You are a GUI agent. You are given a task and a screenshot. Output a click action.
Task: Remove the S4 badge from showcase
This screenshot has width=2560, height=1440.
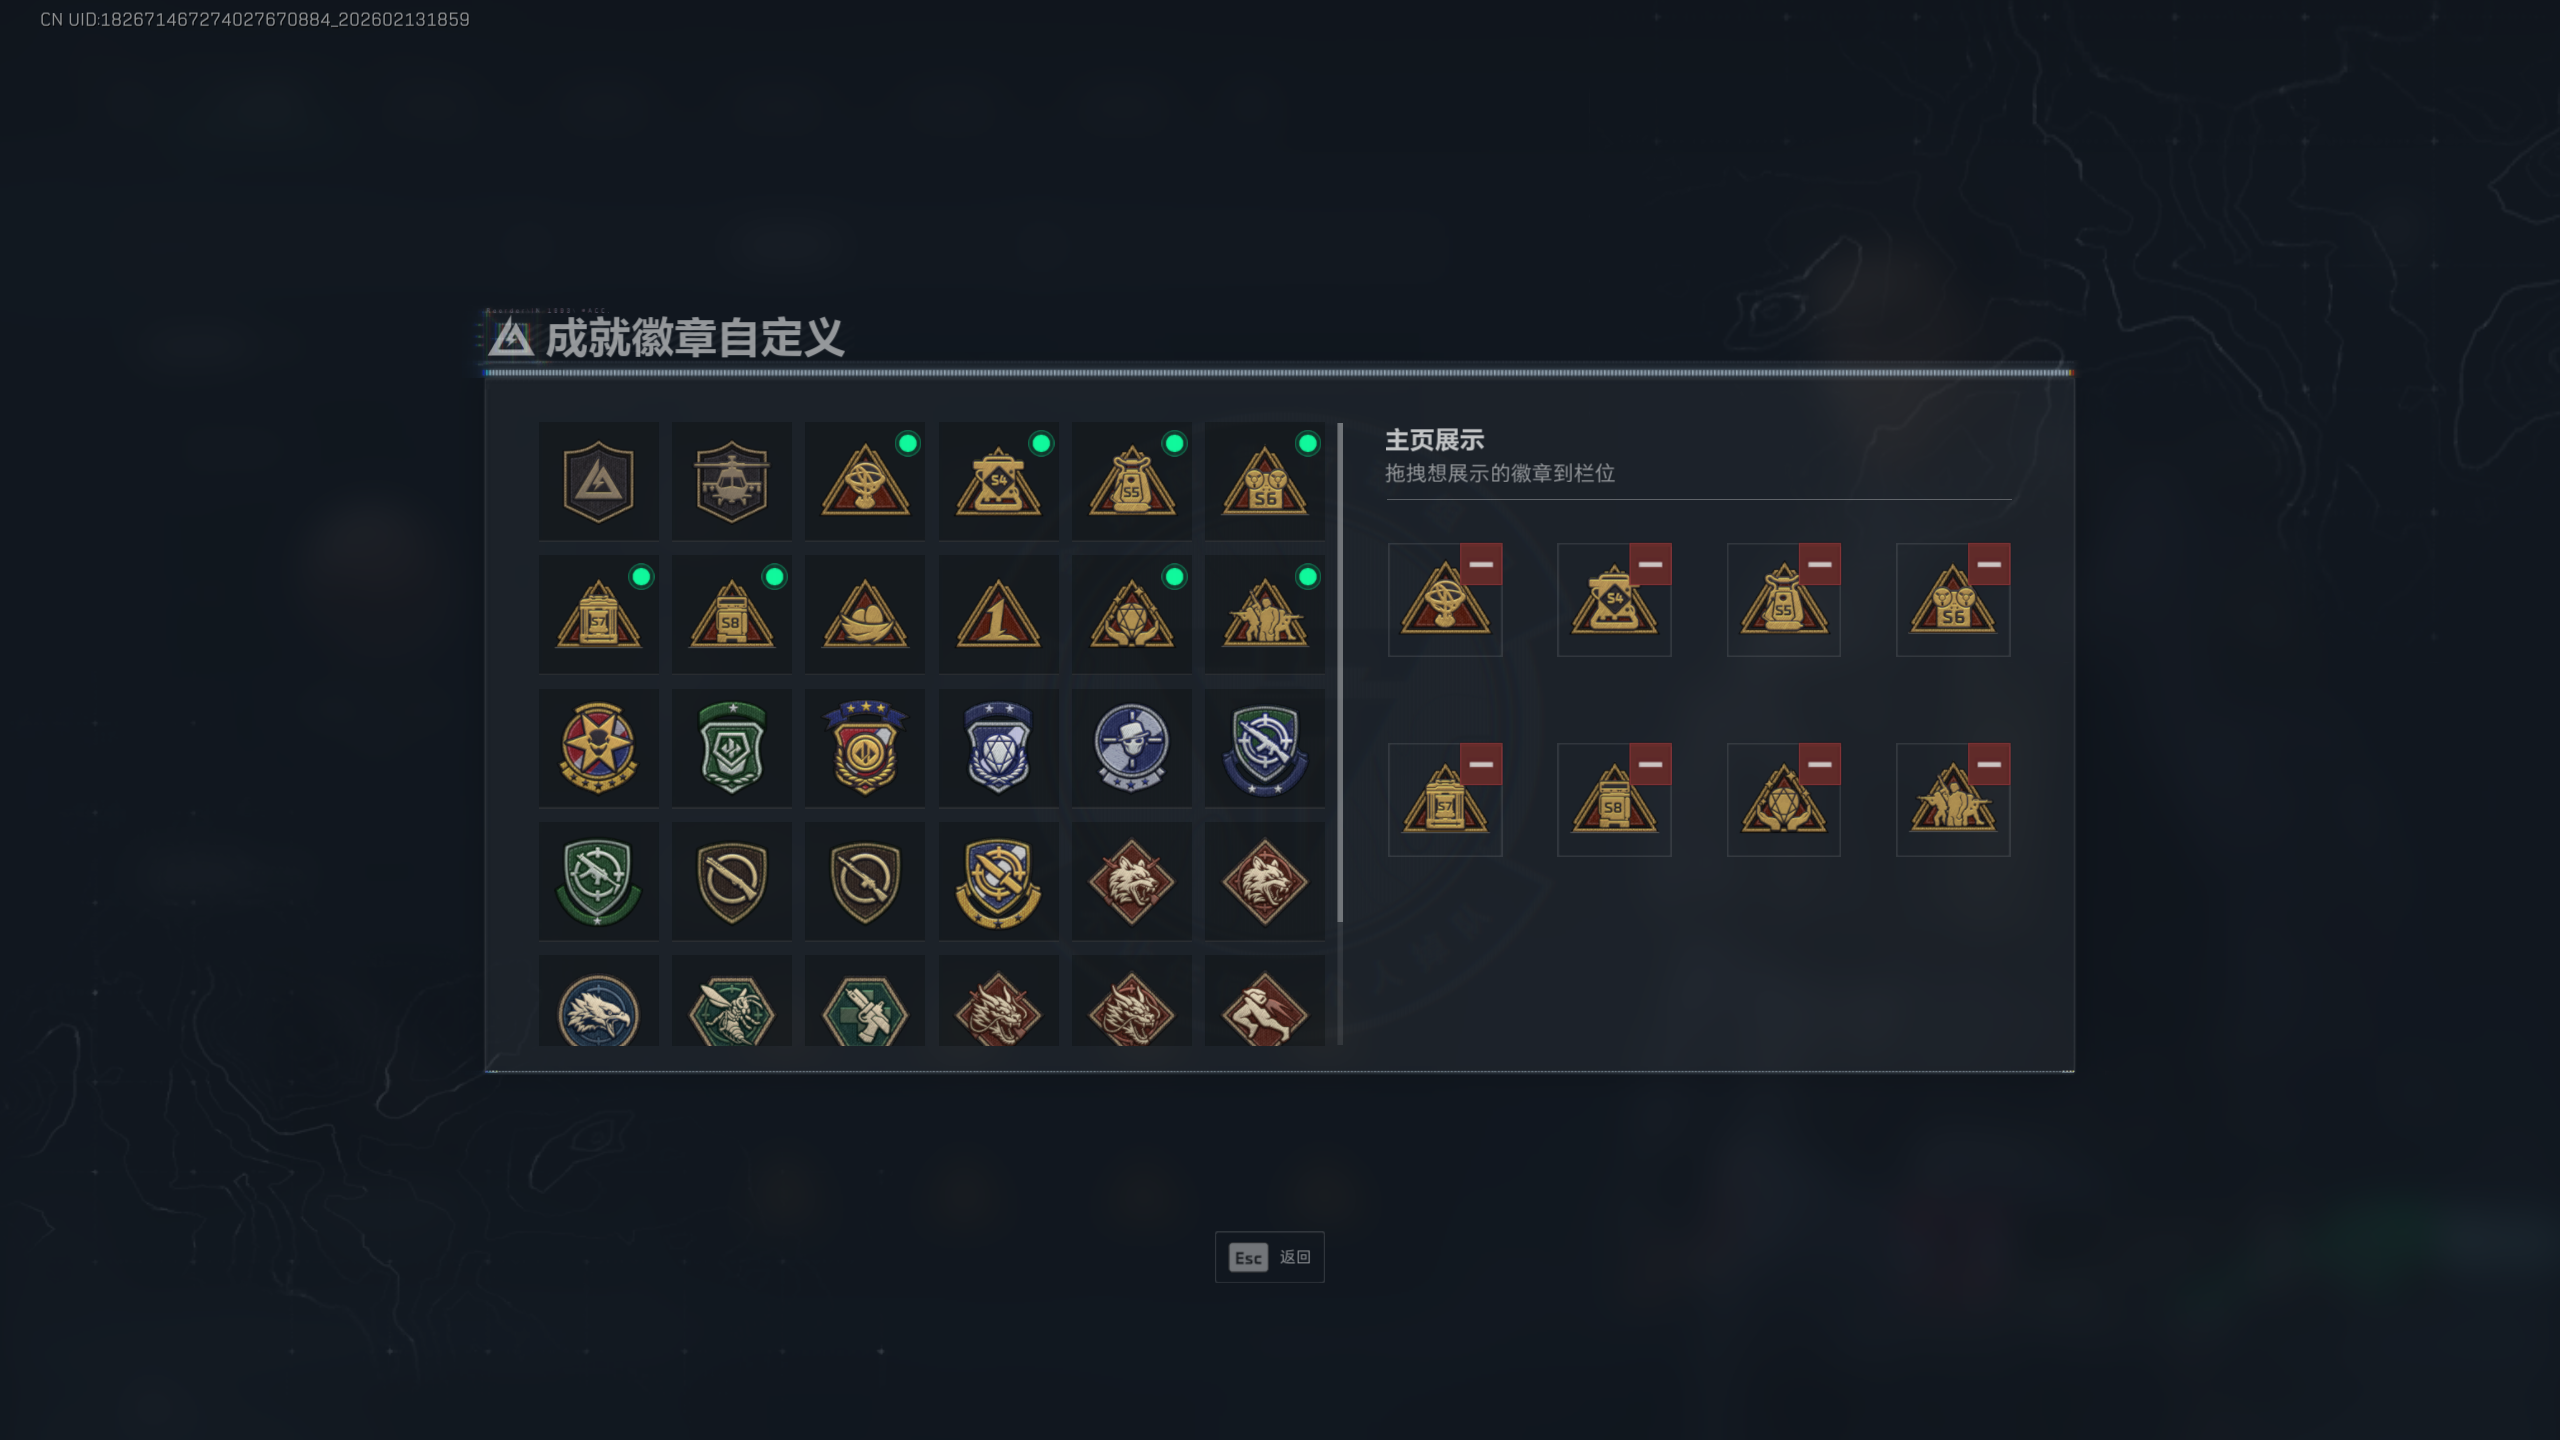1650,564
